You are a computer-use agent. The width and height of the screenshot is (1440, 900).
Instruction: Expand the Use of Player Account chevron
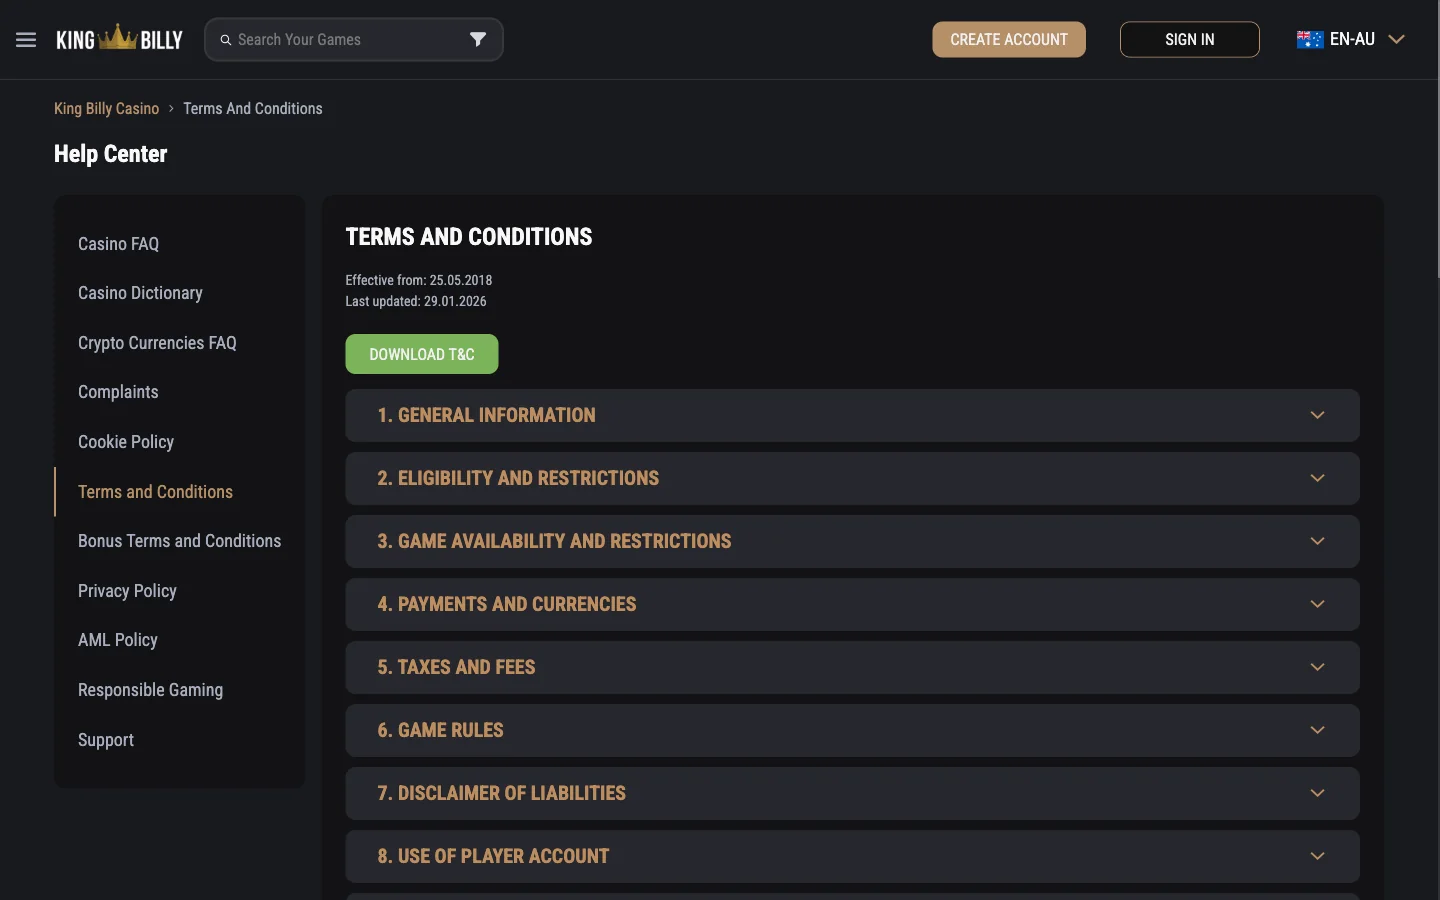click(1317, 856)
